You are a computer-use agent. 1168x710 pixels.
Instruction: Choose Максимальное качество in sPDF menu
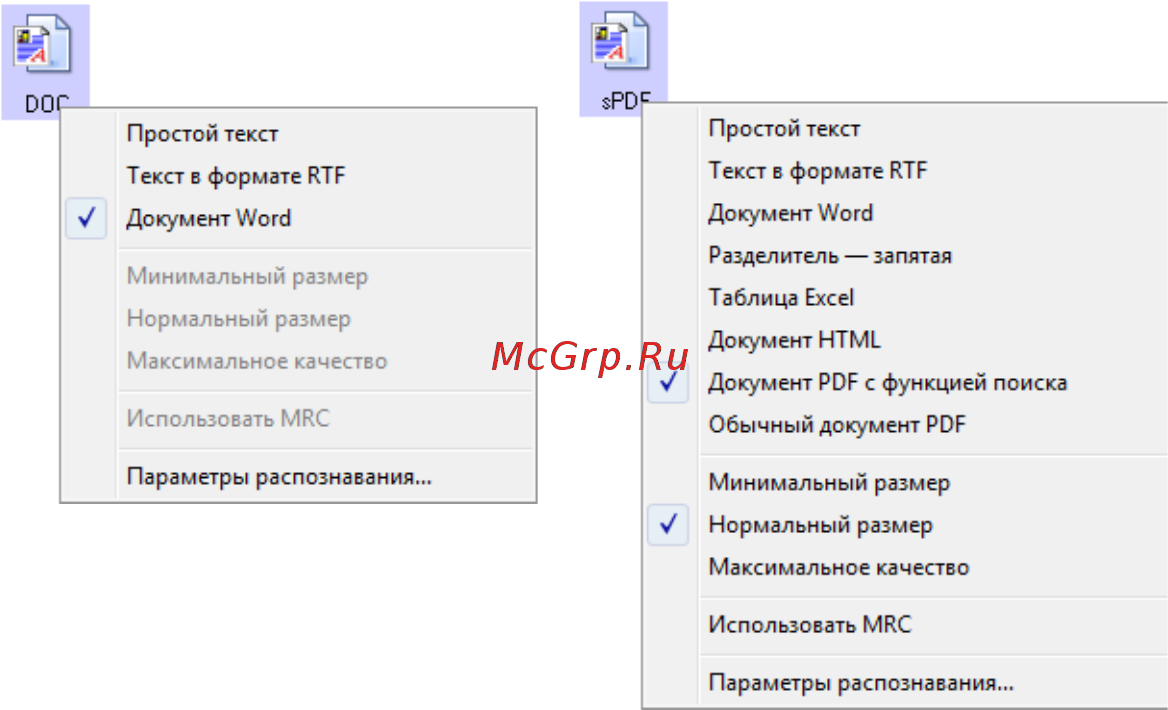(x=905, y=568)
